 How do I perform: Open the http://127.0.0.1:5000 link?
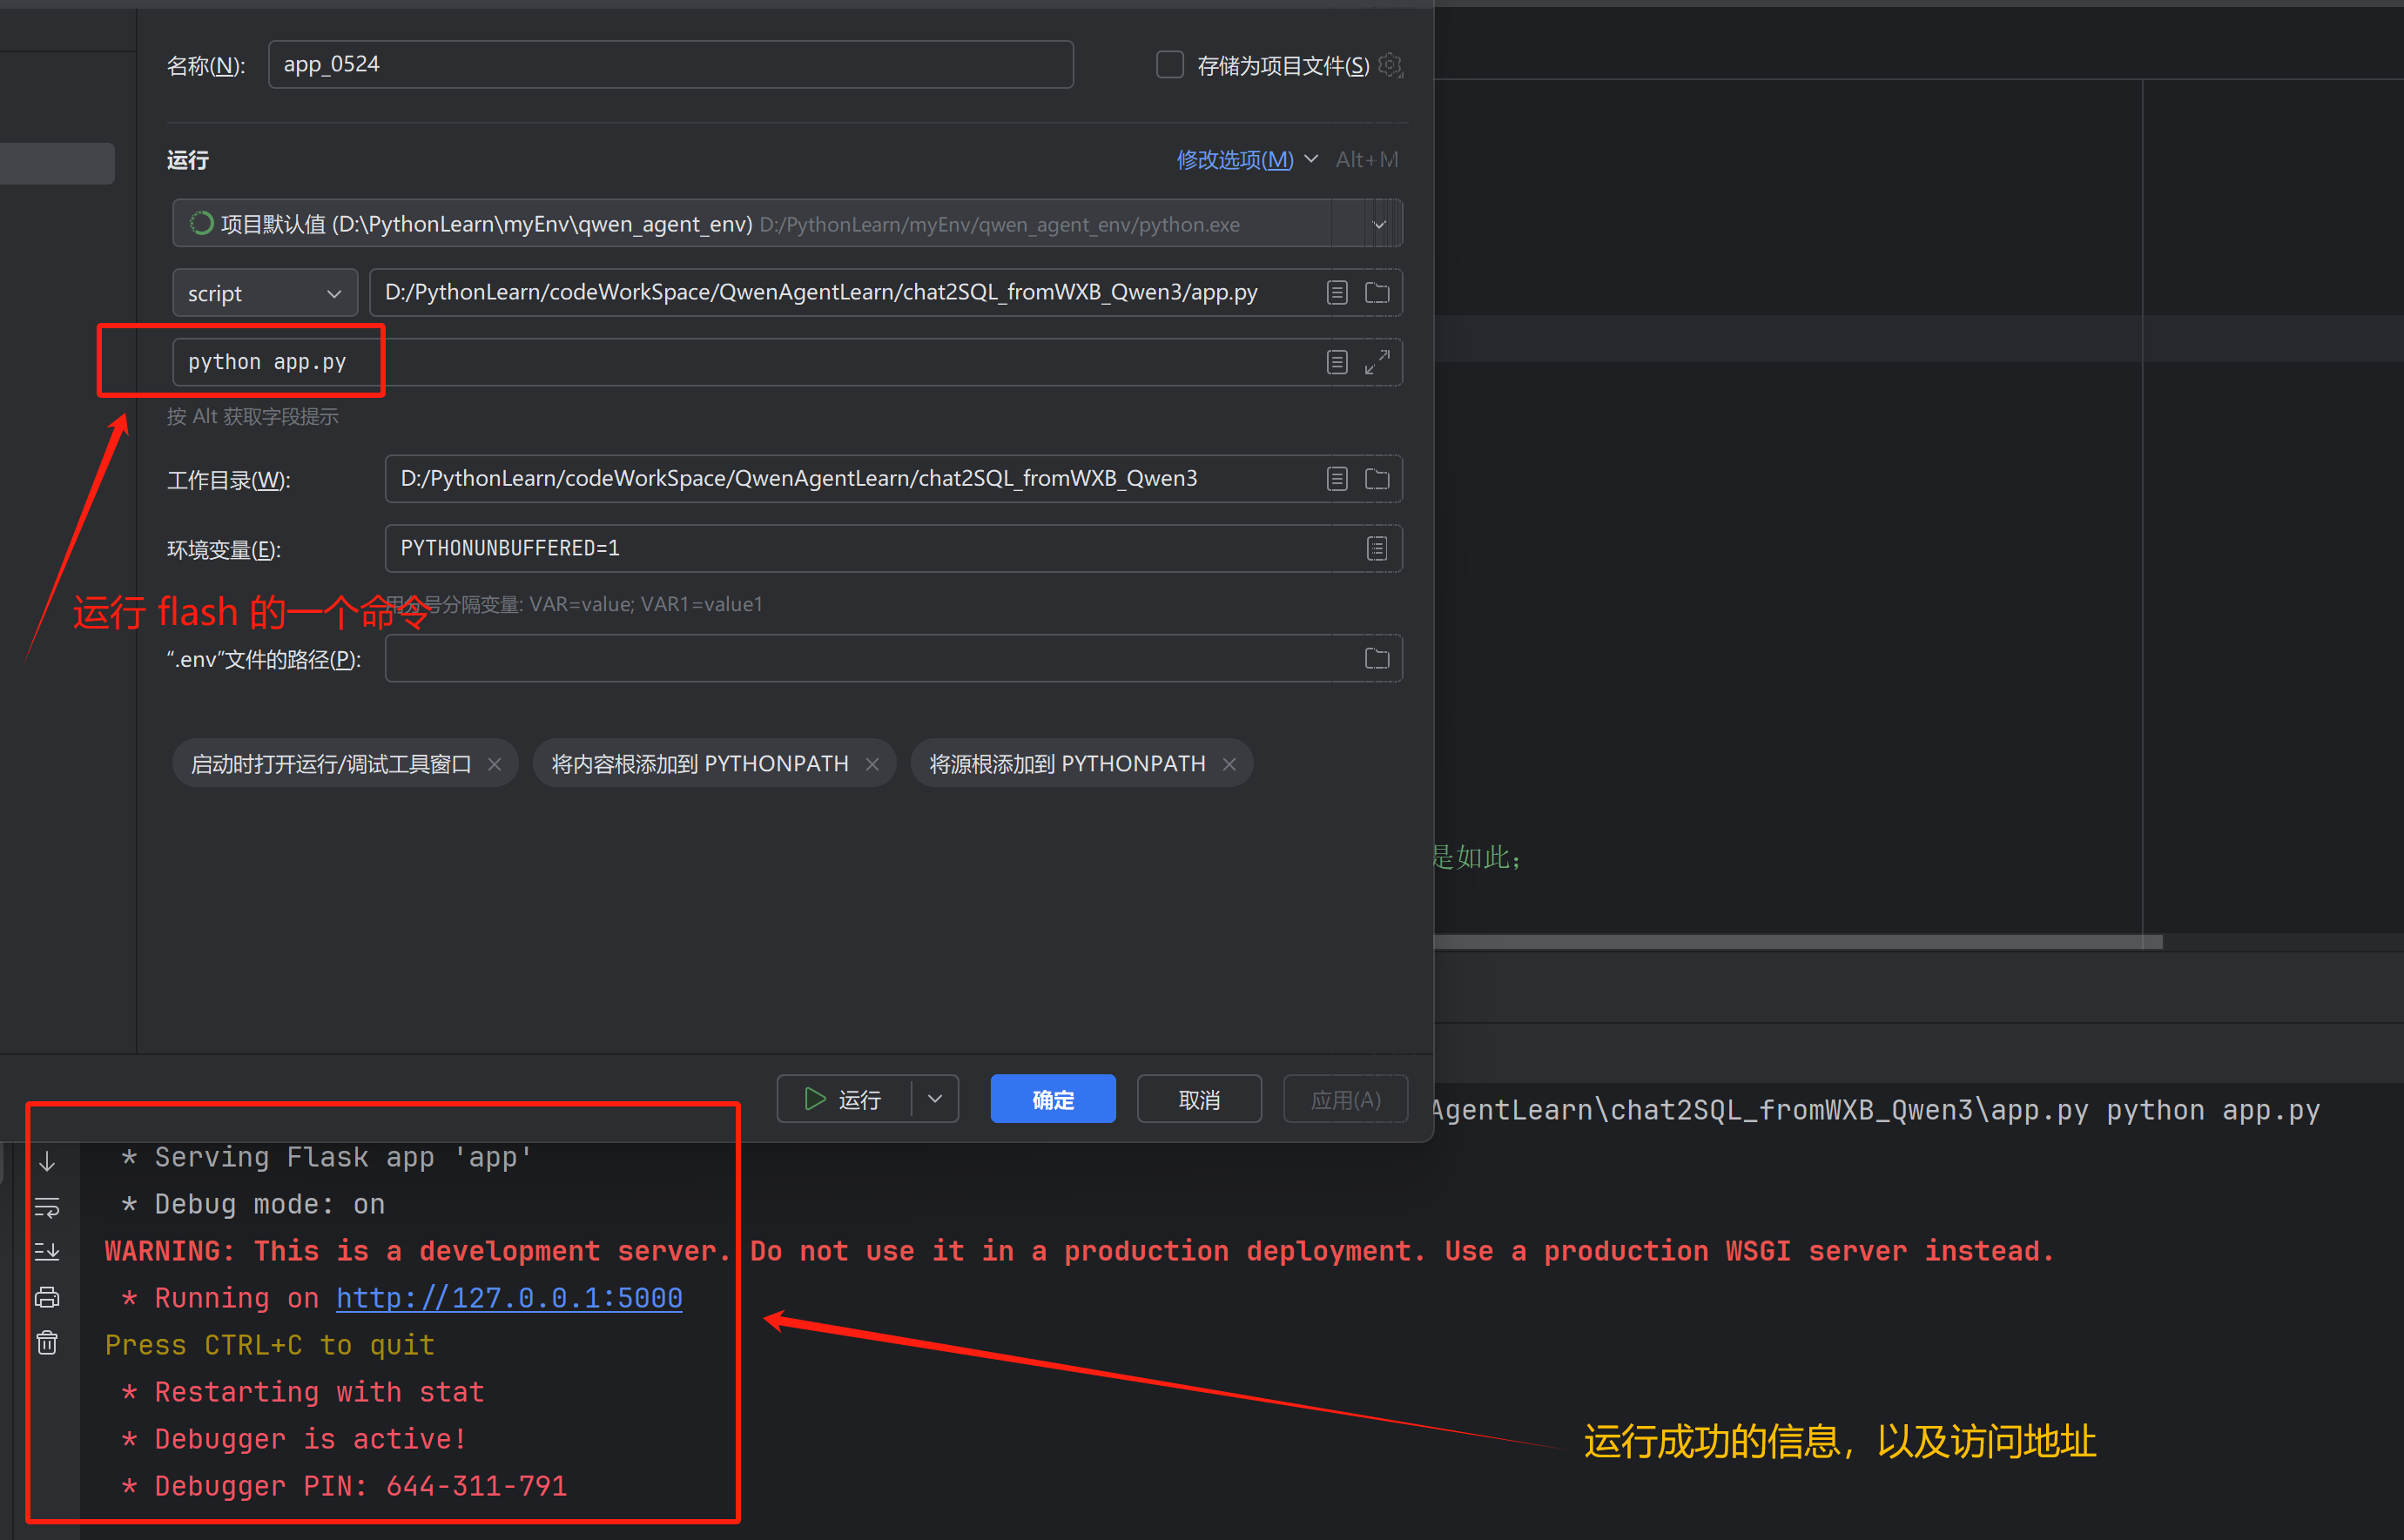click(509, 1298)
